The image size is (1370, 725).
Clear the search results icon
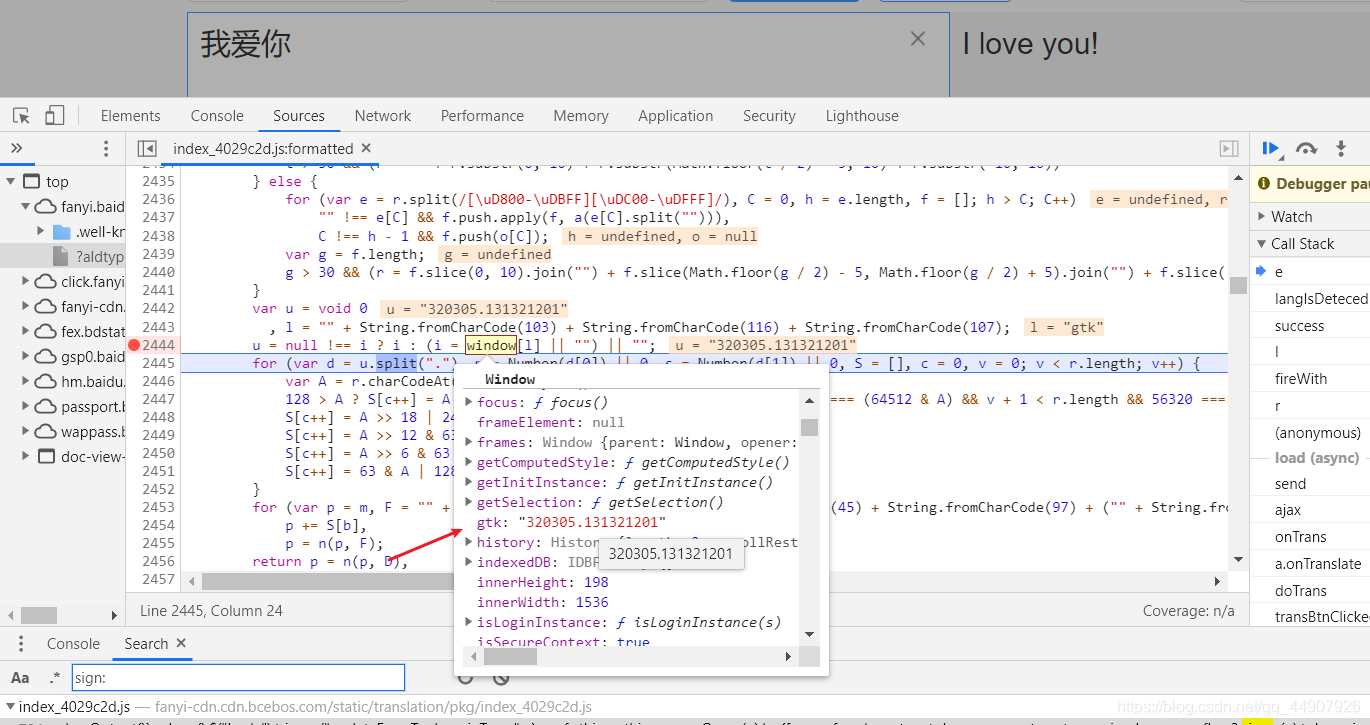click(501, 678)
